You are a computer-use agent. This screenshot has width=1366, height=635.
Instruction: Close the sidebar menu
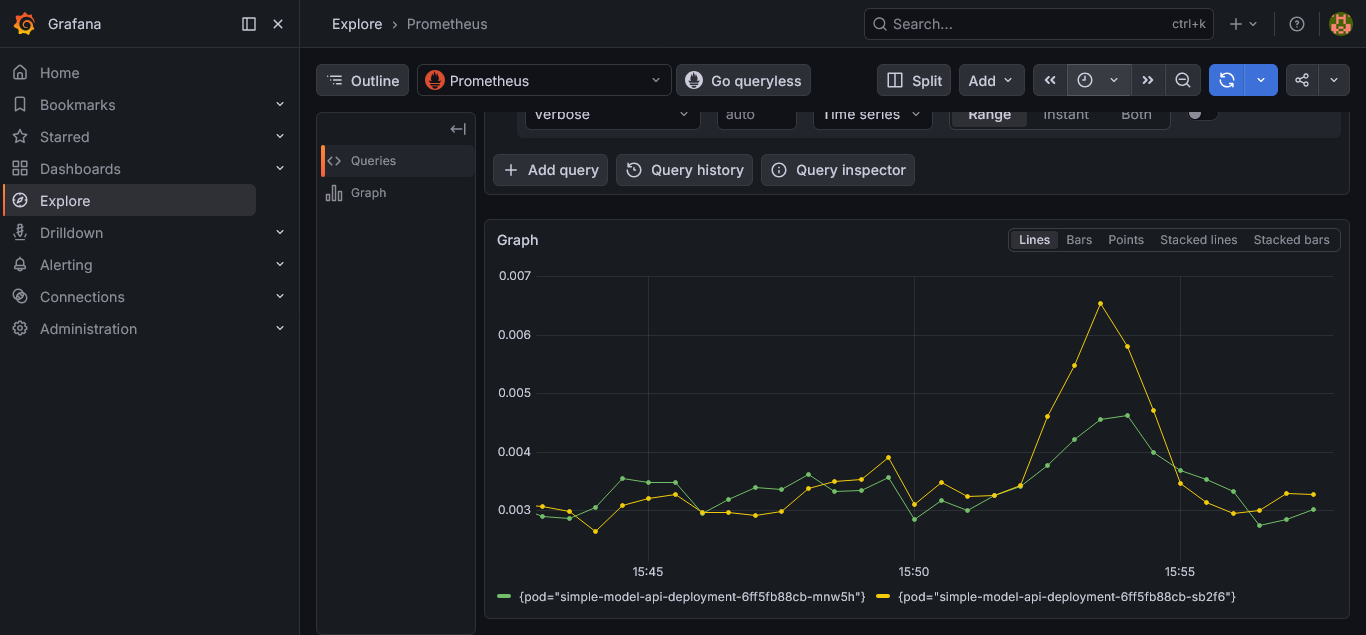[278, 24]
